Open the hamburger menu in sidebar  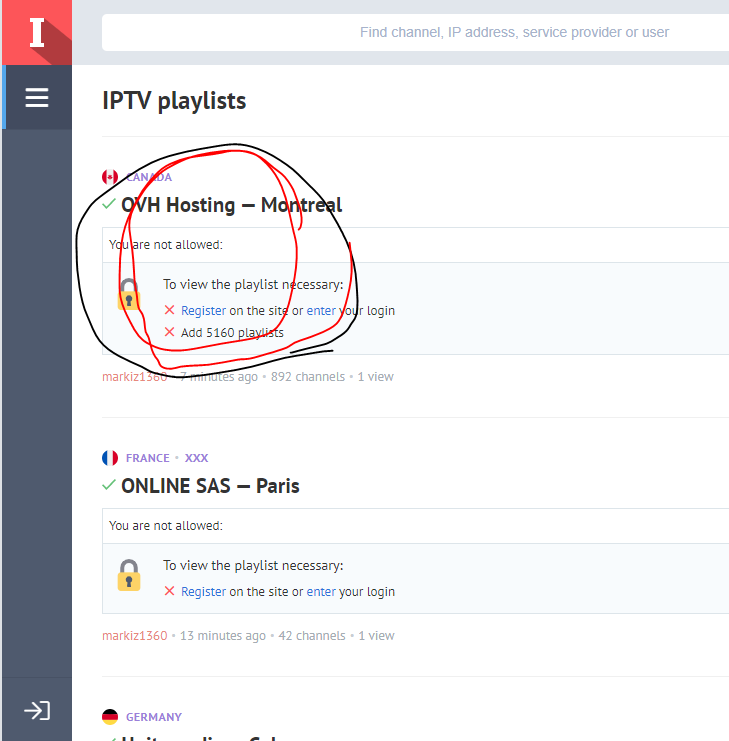37,97
